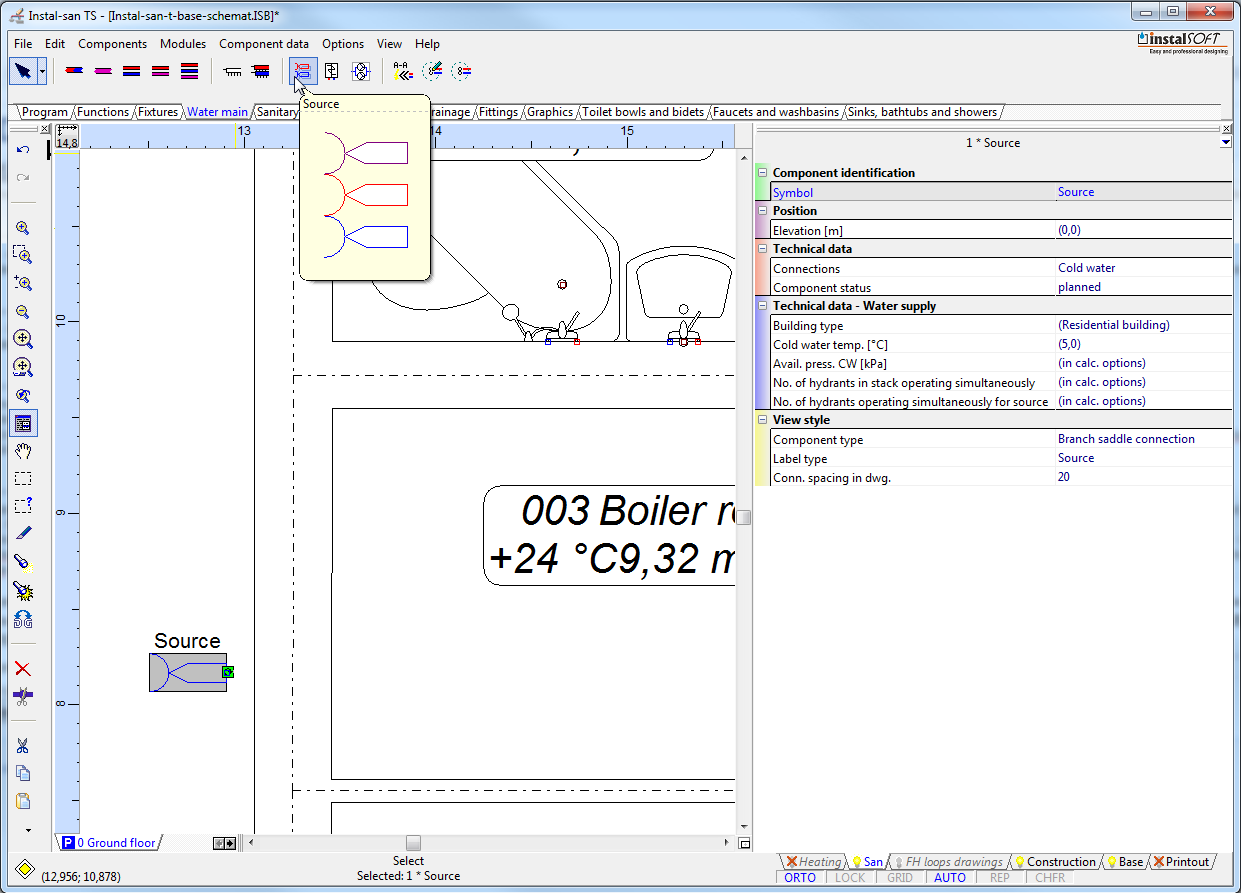This screenshot has width=1241, height=893.
Task: Click the scissors cut pipe tool
Action: (x=23, y=696)
